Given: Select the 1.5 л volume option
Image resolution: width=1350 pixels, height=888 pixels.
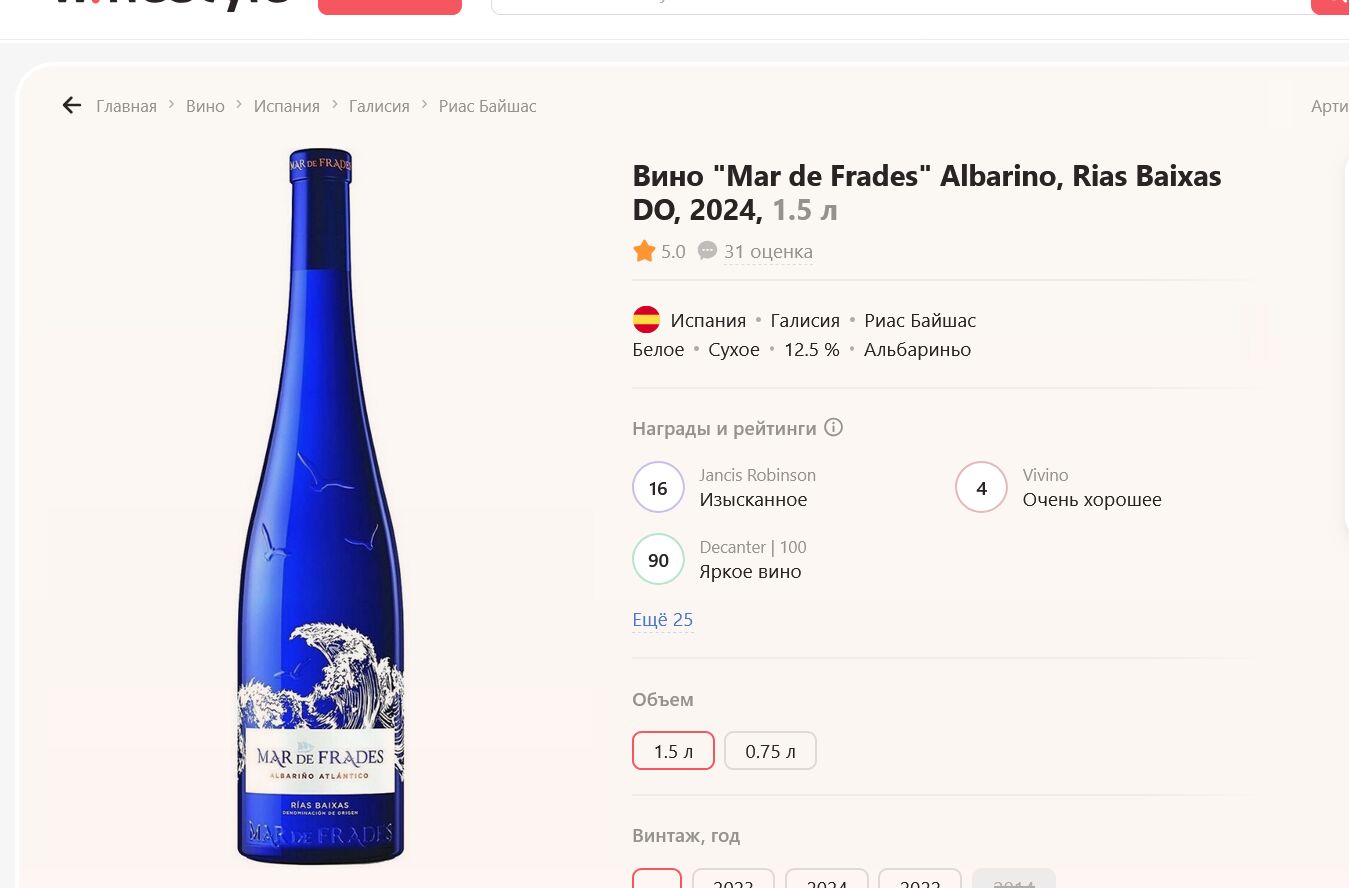Looking at the screenshot, I should pyautogui.click(x=673, y=751).
